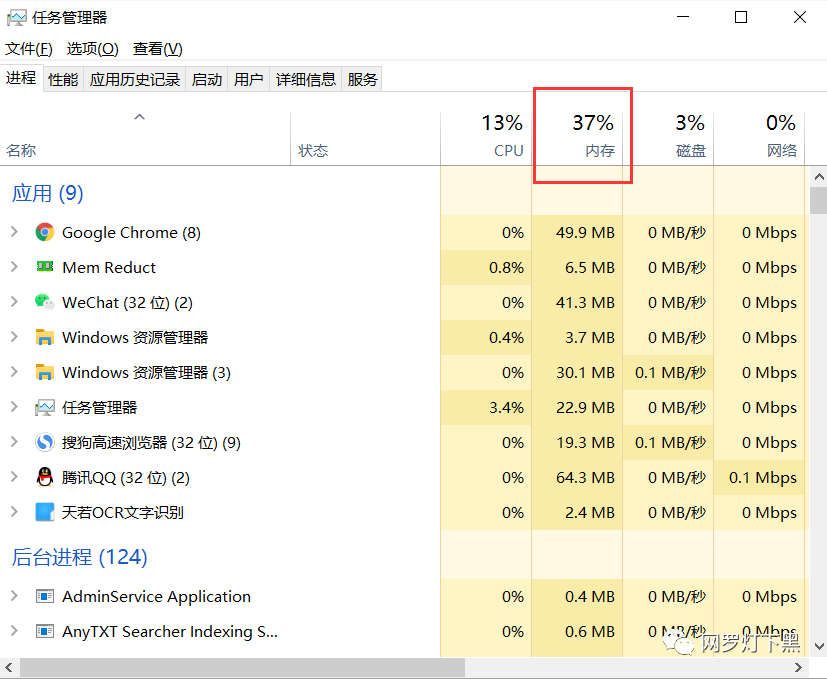The width and height of the screenshot is (827, 679).
Task: Select the 应用 (9) group heading
Action: (x=47, y=193)
